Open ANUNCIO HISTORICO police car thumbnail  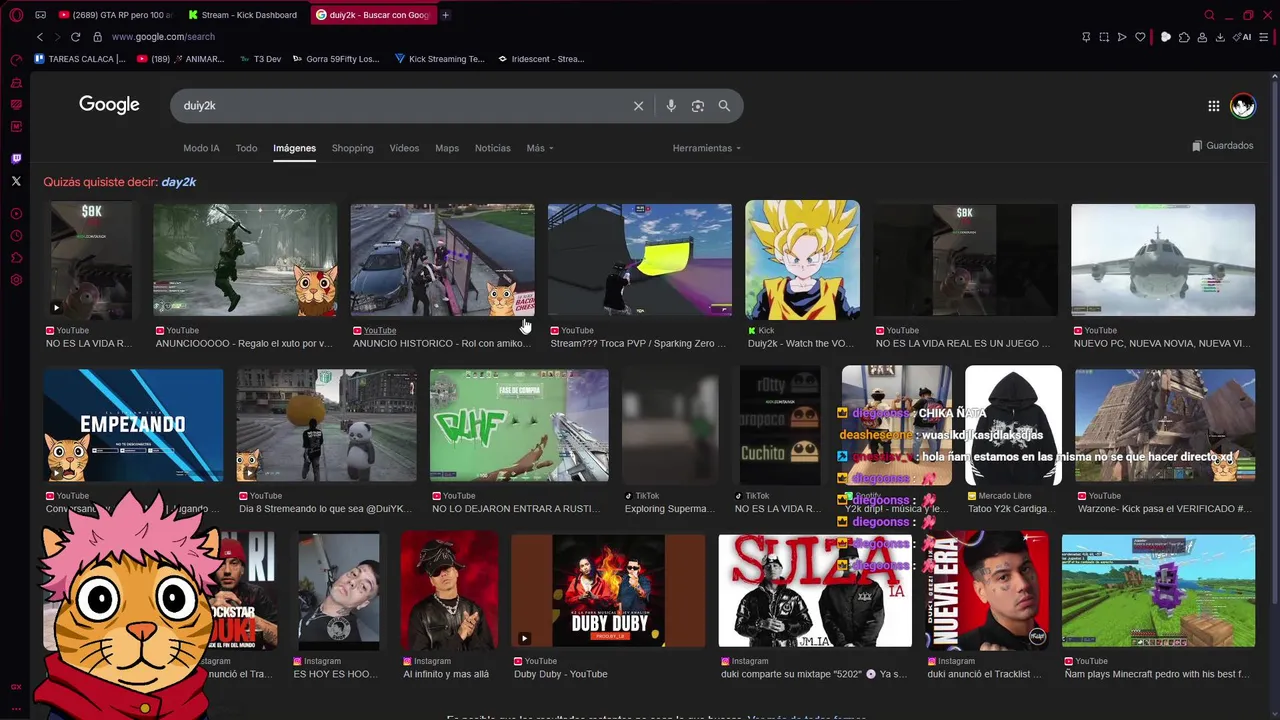442,260
